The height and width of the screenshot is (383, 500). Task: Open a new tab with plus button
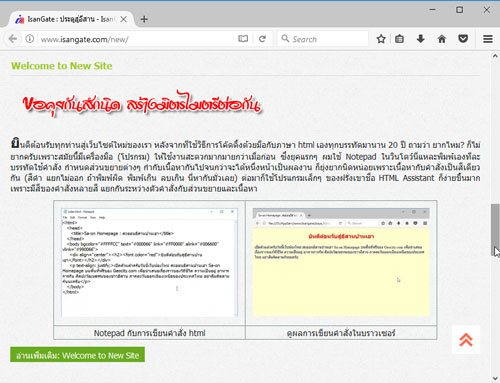[144, 19]
